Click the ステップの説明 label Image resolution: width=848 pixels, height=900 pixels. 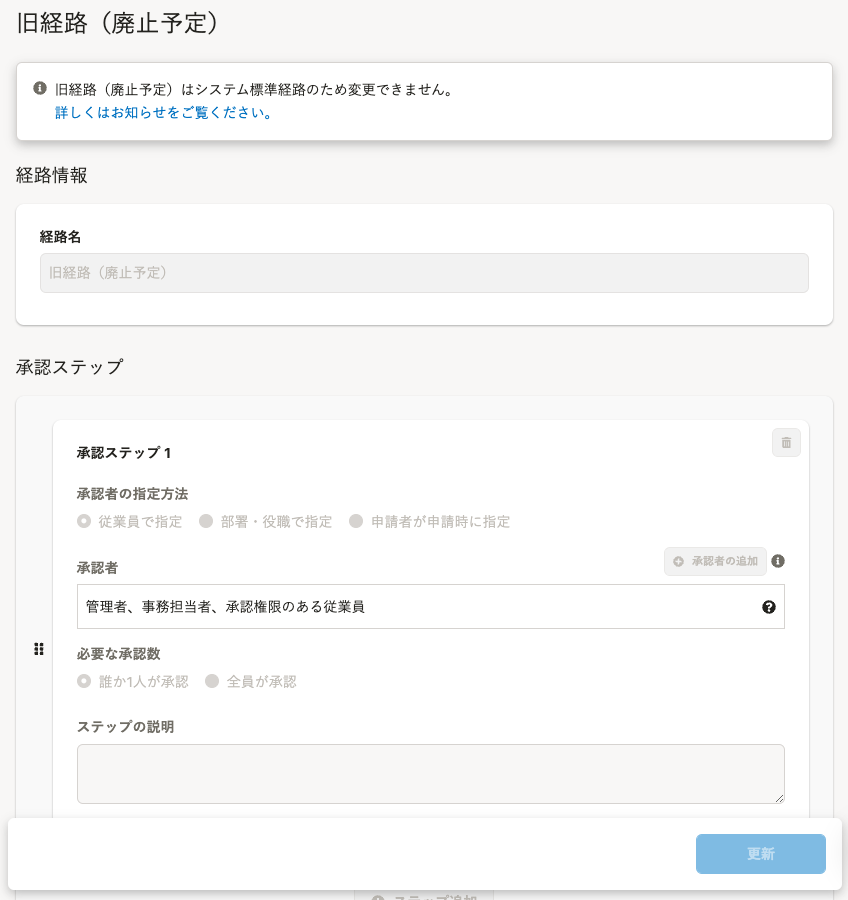[x=126, y=727]
